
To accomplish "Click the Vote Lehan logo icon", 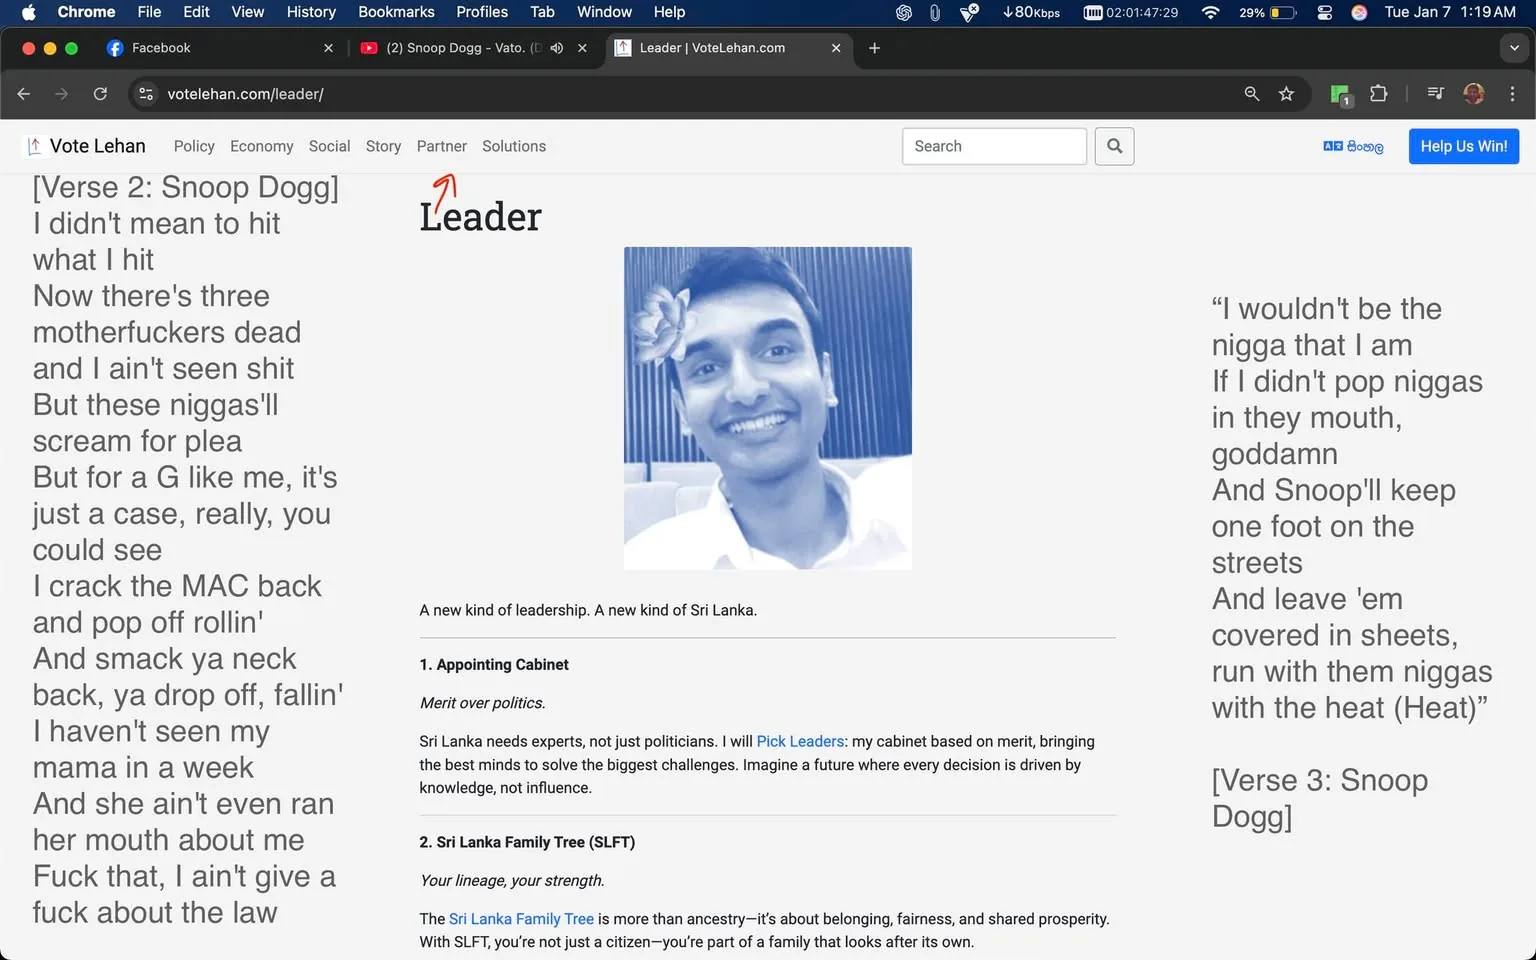I will 34,146.
